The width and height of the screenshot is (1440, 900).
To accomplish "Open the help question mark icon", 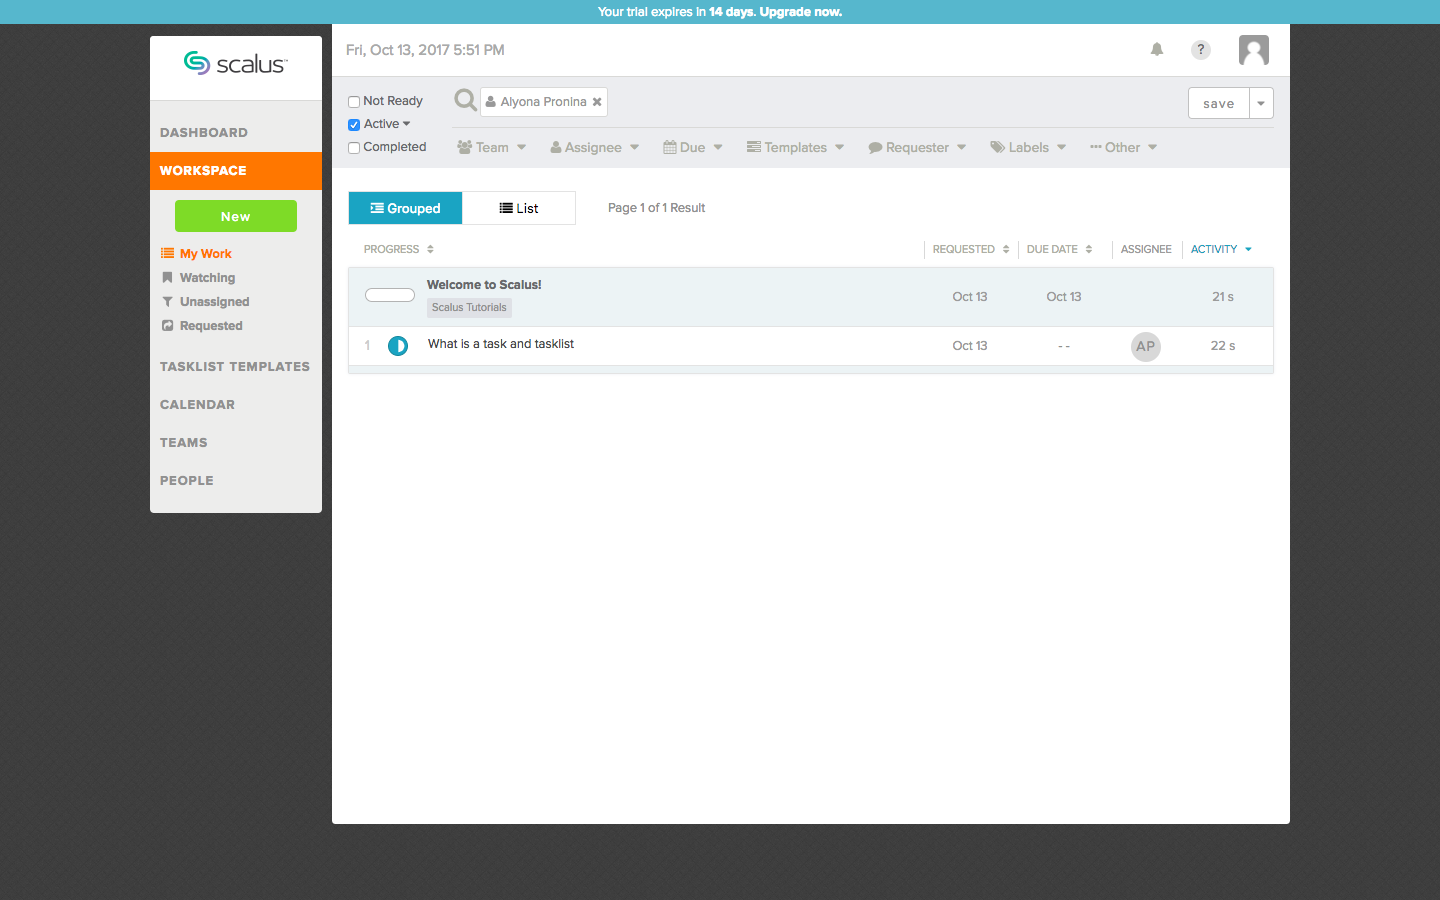I will point(1201,50).
